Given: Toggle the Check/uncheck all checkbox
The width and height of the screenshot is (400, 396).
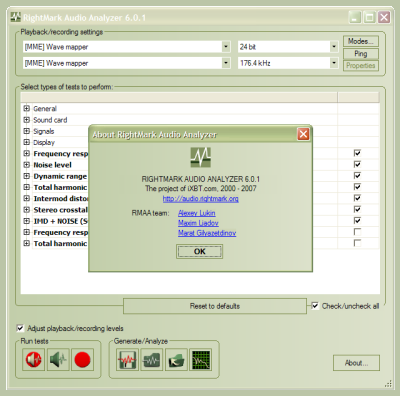Looking at the screenshot, I should [x=315, y=306].
